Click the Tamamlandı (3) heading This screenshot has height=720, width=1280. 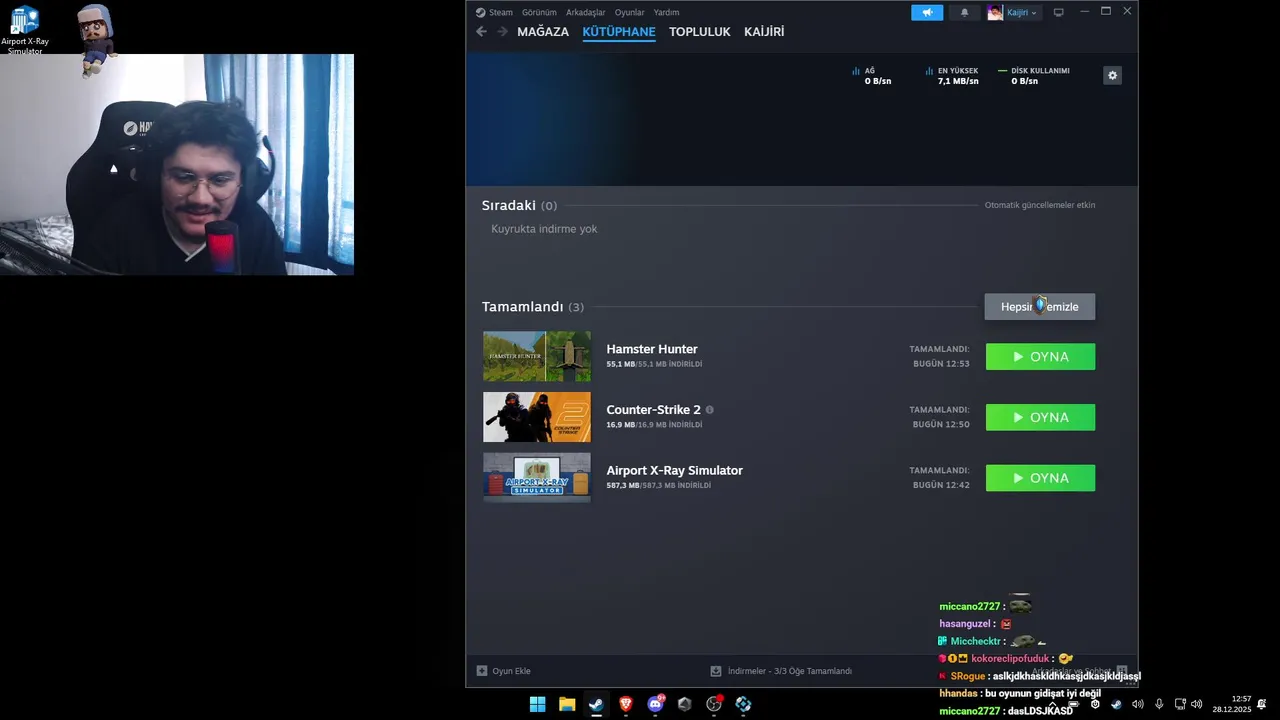click(x=533, y=307)
